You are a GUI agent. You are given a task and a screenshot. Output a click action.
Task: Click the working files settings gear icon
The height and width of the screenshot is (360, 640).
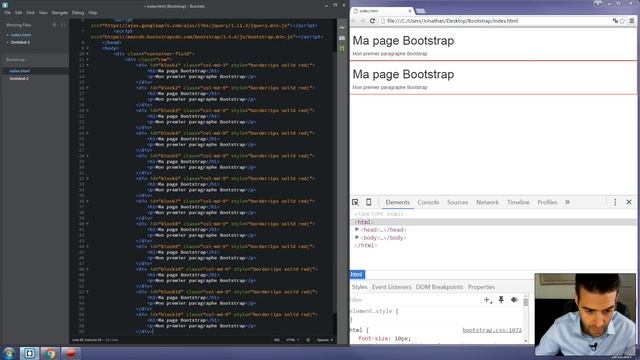tap(54, 25)
